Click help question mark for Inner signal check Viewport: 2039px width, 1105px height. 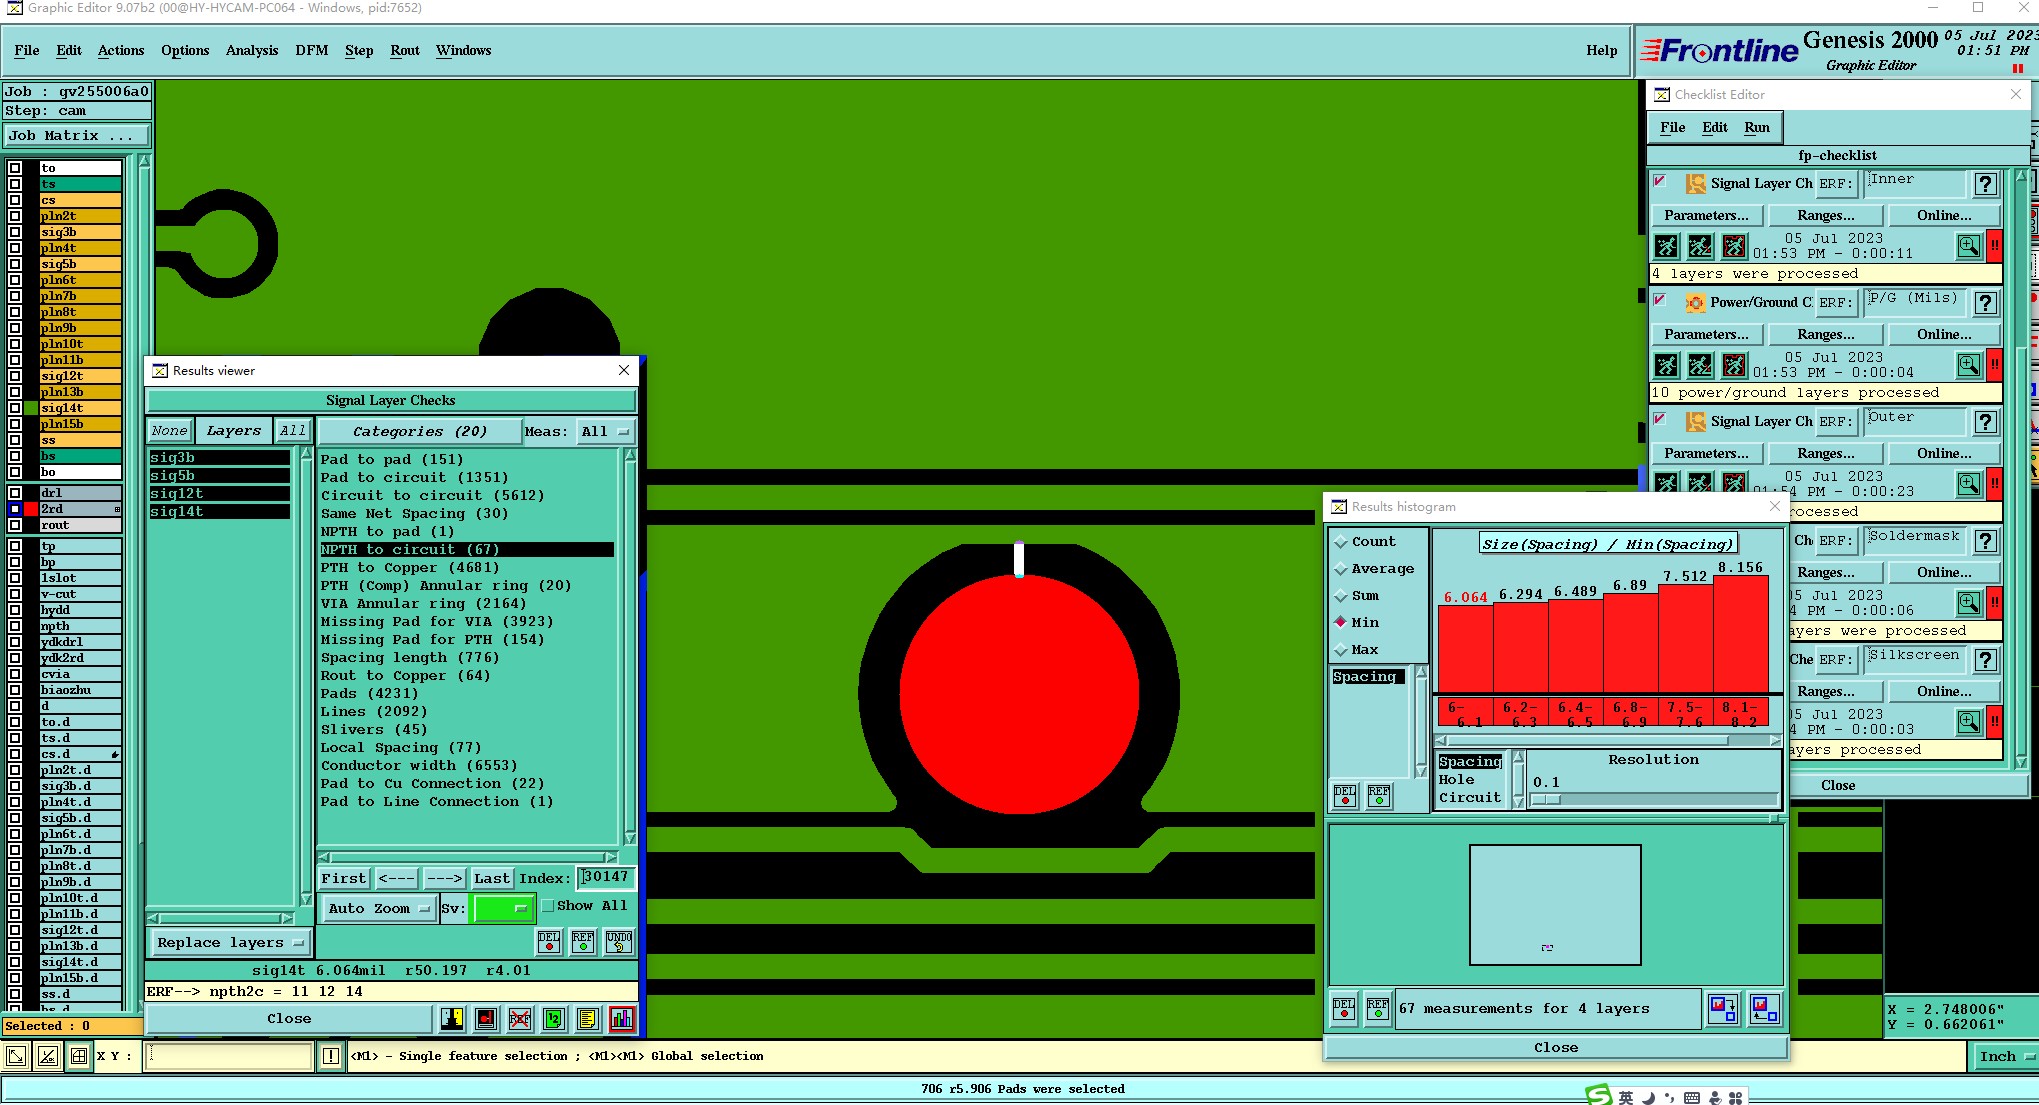pyautogui.click(x=1985, y=184)
